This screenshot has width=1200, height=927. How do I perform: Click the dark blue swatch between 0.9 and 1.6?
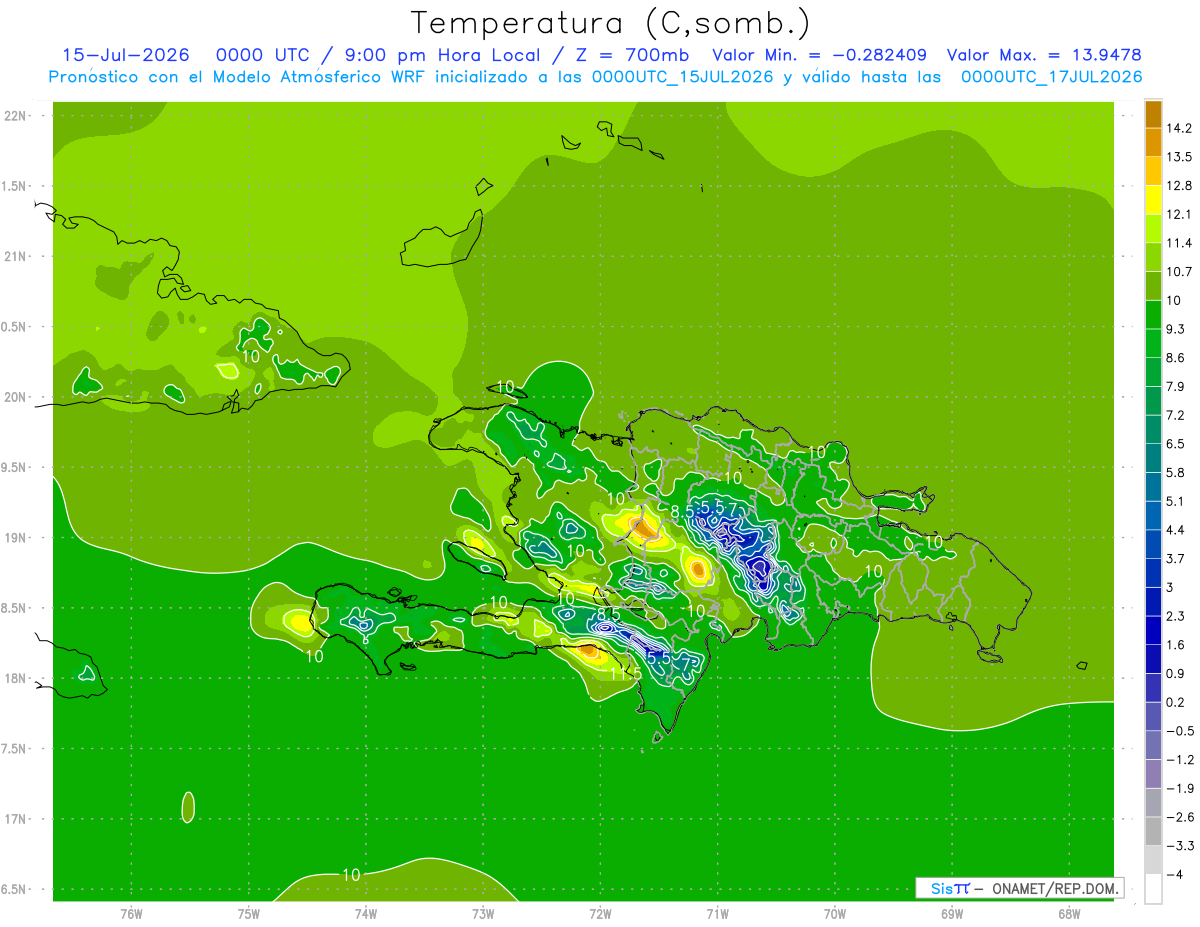(1153, 659)
